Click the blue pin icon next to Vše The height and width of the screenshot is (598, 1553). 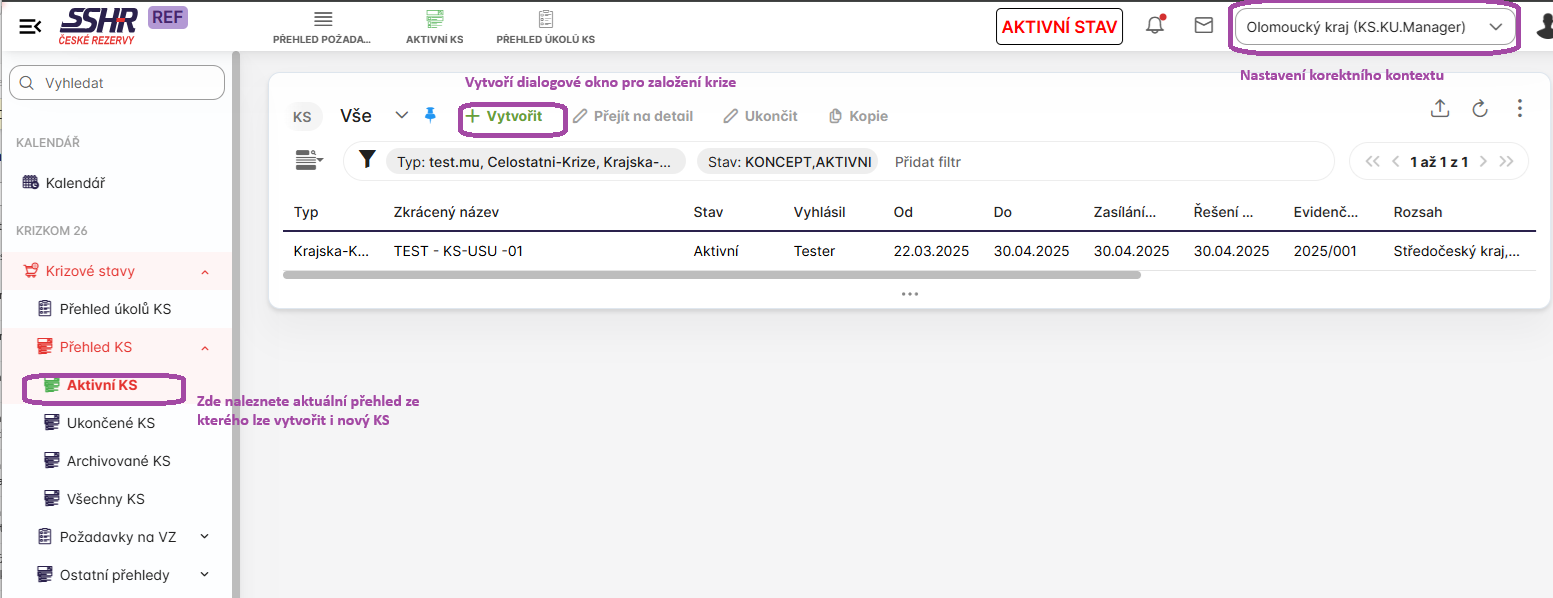click(431, 115)
